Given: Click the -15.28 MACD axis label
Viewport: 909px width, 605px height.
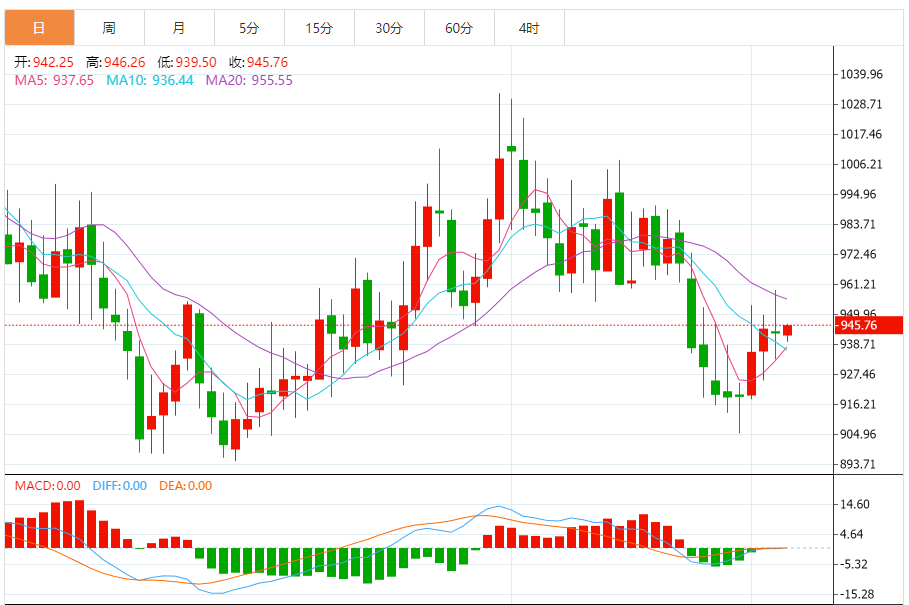Looking at the screenshot, I should point(857,595).
